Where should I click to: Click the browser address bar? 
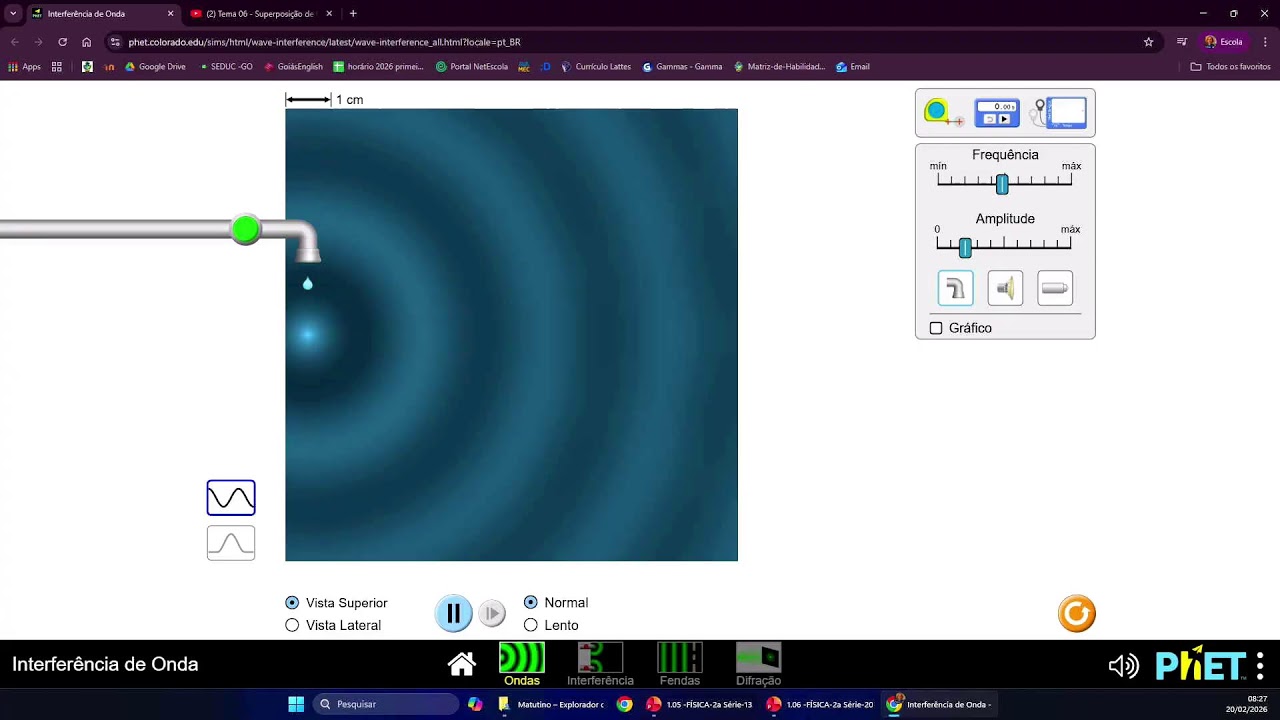(630, 42)
